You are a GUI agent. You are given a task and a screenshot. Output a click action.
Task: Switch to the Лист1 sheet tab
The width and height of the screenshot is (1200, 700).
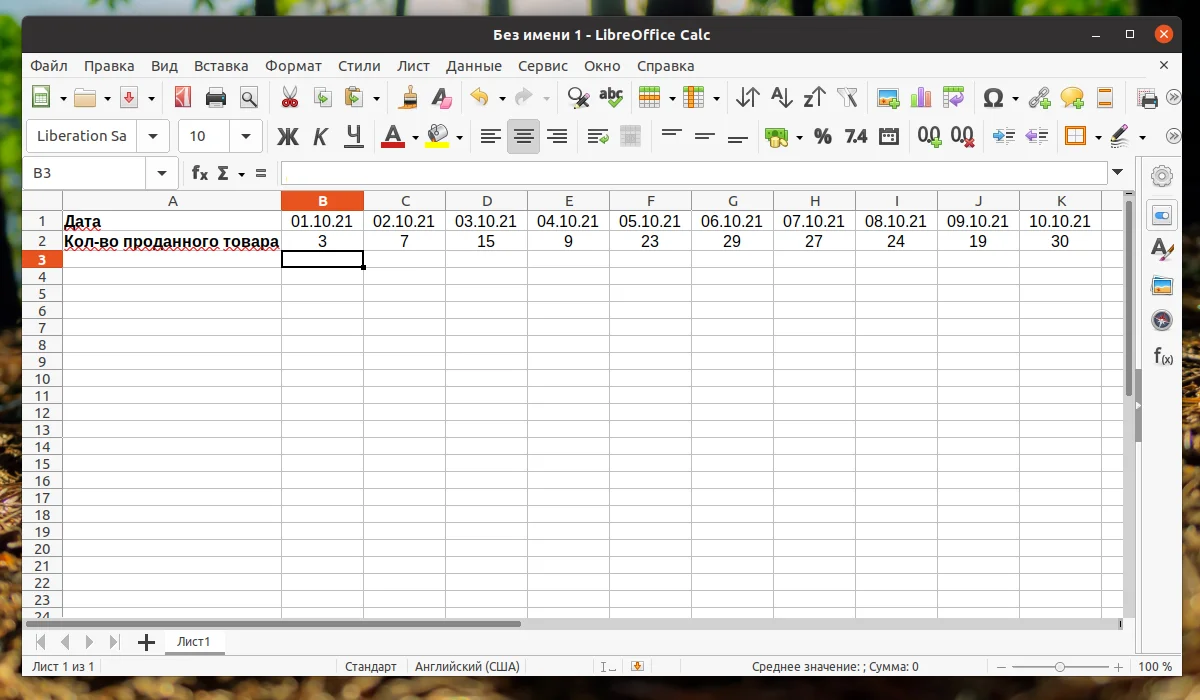tap(194, 643)
